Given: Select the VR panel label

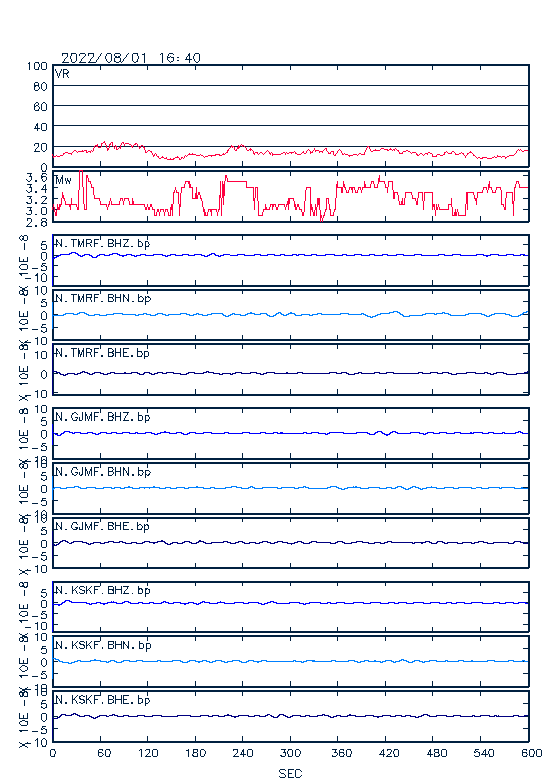Looking at the screenshot, I should [x=62, y=74].
